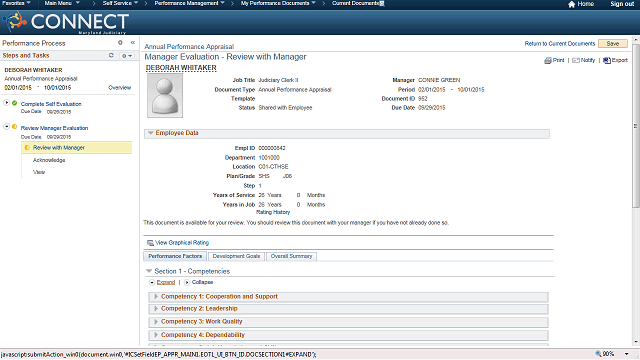The image size is (640, 360).
Task: Open Review Manager Evaluation step
Action: (x=54, y=128)
